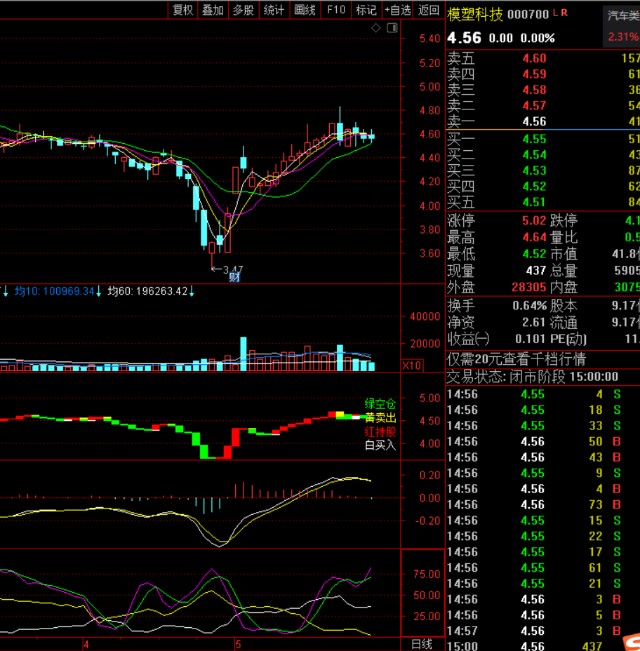Click the 财 finance marker below candlesticks
The image size is (640, 651).
233,277
